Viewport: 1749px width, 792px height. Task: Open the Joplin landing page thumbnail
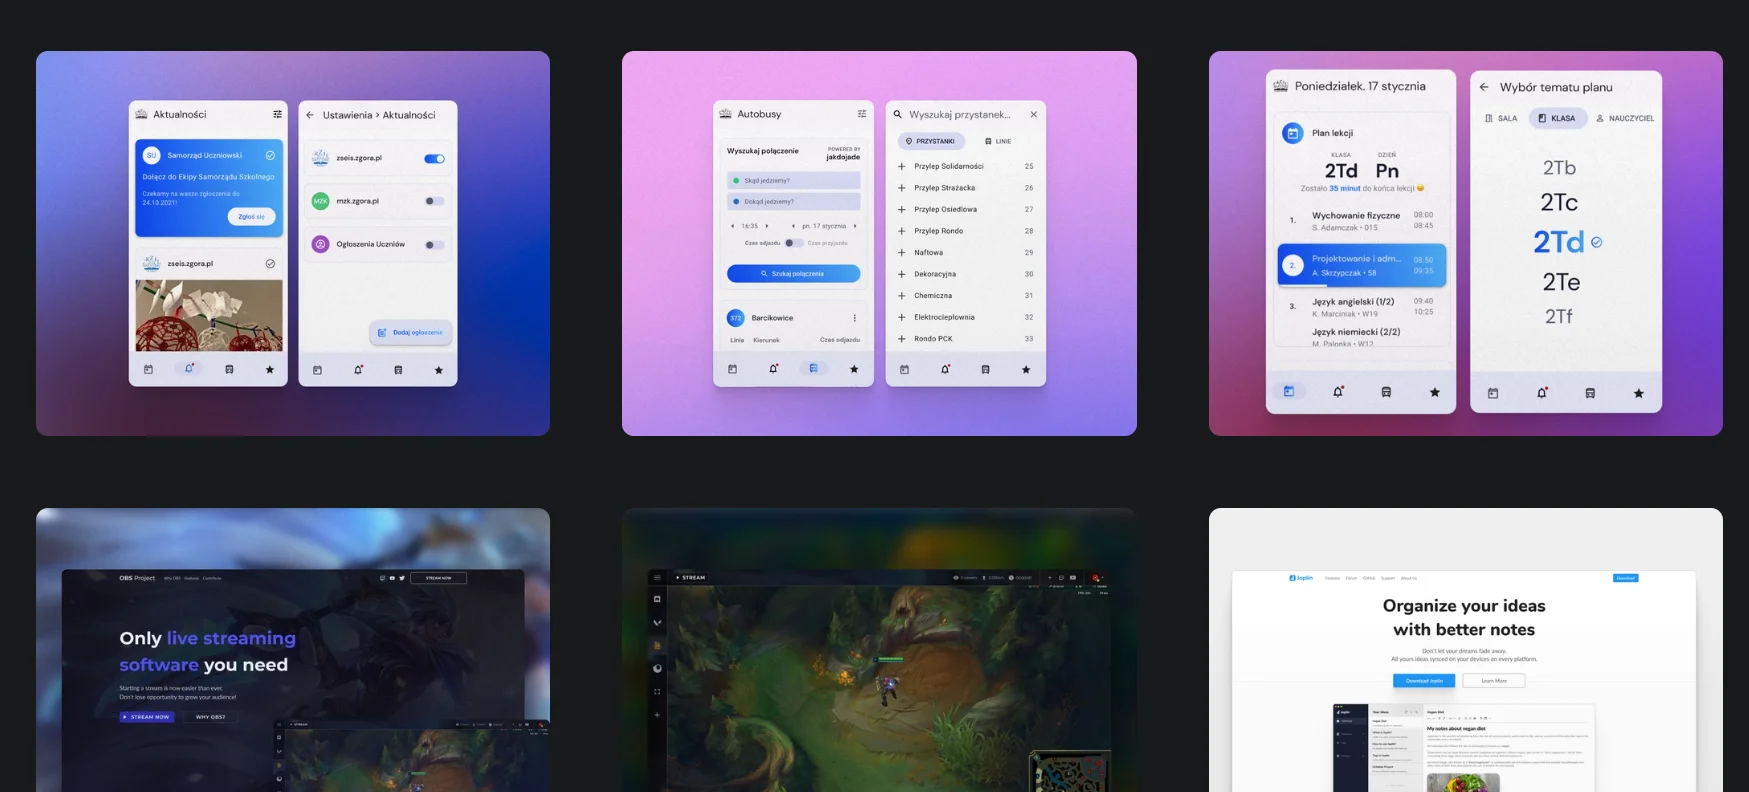click(1465, 650)
